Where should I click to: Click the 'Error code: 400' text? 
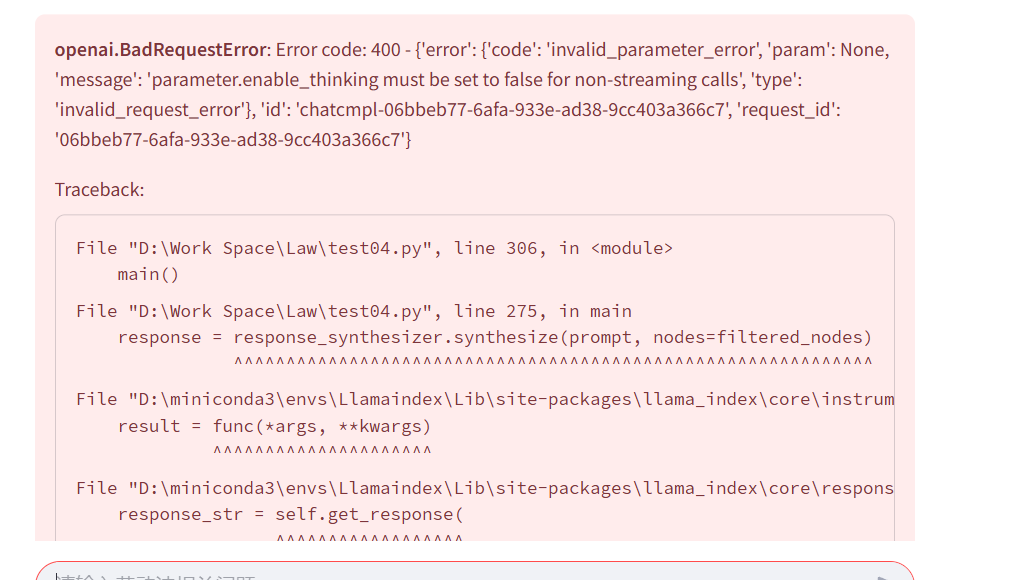(338, 50)
